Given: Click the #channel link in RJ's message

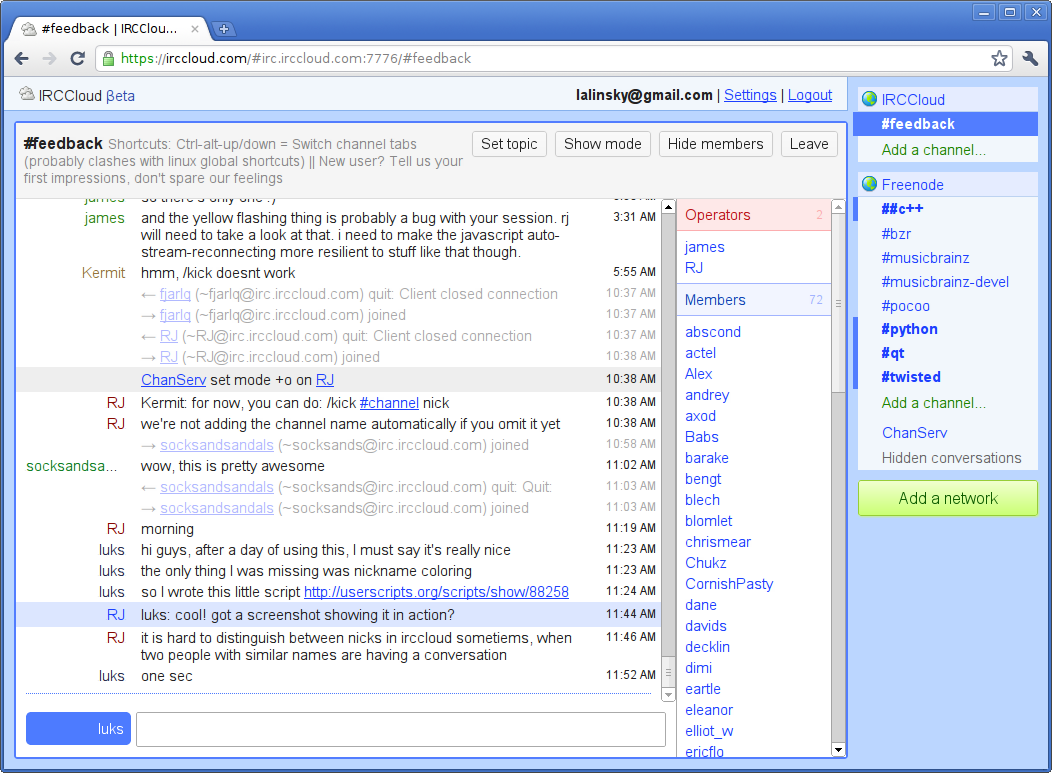Looking at the screenshot, I should pyautogui.click(x=389, y=403).
